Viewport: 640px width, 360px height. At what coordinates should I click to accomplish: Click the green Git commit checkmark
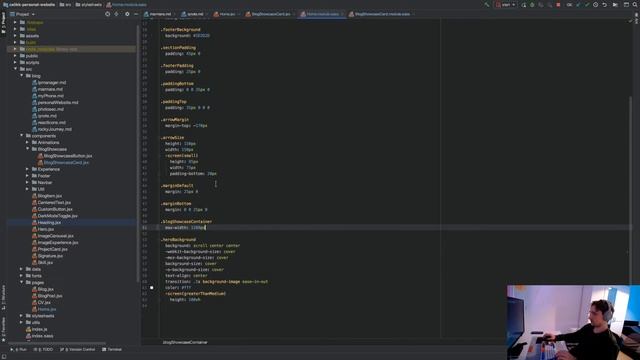click(587, 4)
